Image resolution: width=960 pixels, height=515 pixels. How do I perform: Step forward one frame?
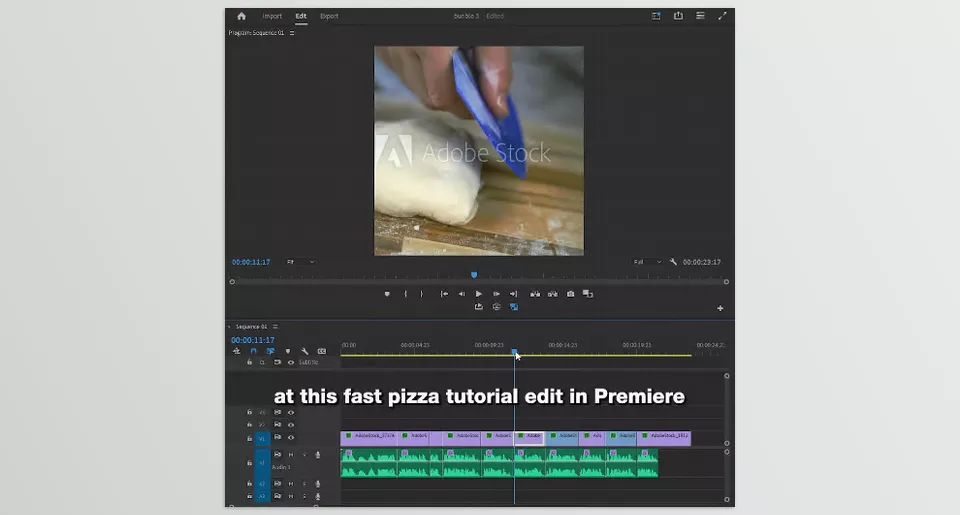496,294
